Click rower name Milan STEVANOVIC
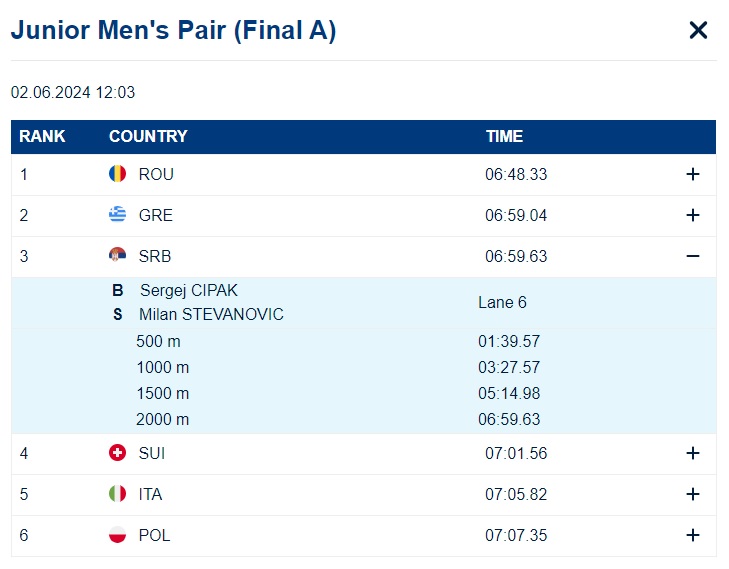This screenshot has height=569, width=729. click(x=211, y=315)
